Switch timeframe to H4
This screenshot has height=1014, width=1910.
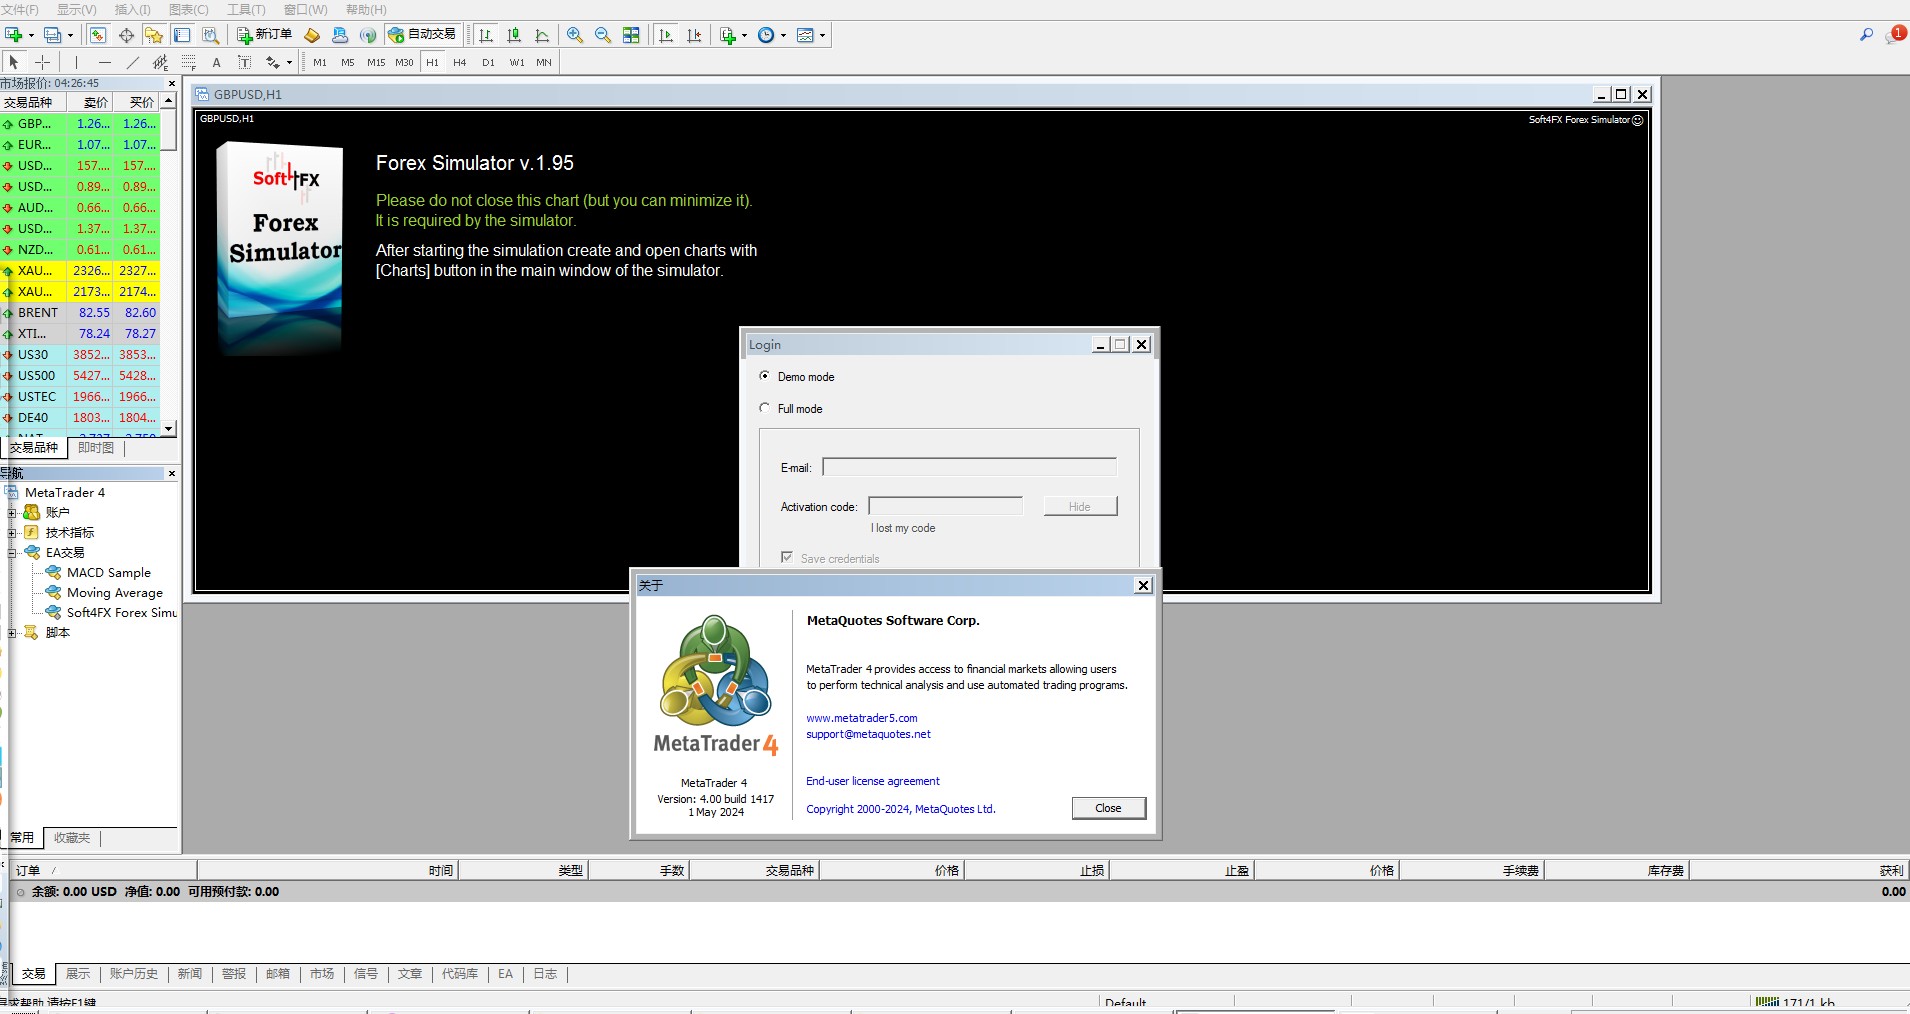tap(460, 62)
